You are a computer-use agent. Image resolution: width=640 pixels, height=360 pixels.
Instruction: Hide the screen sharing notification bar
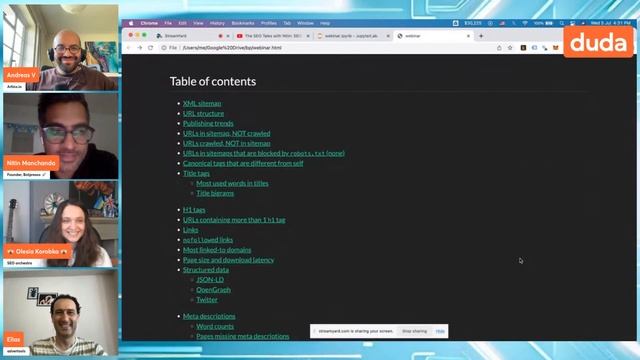440,331
